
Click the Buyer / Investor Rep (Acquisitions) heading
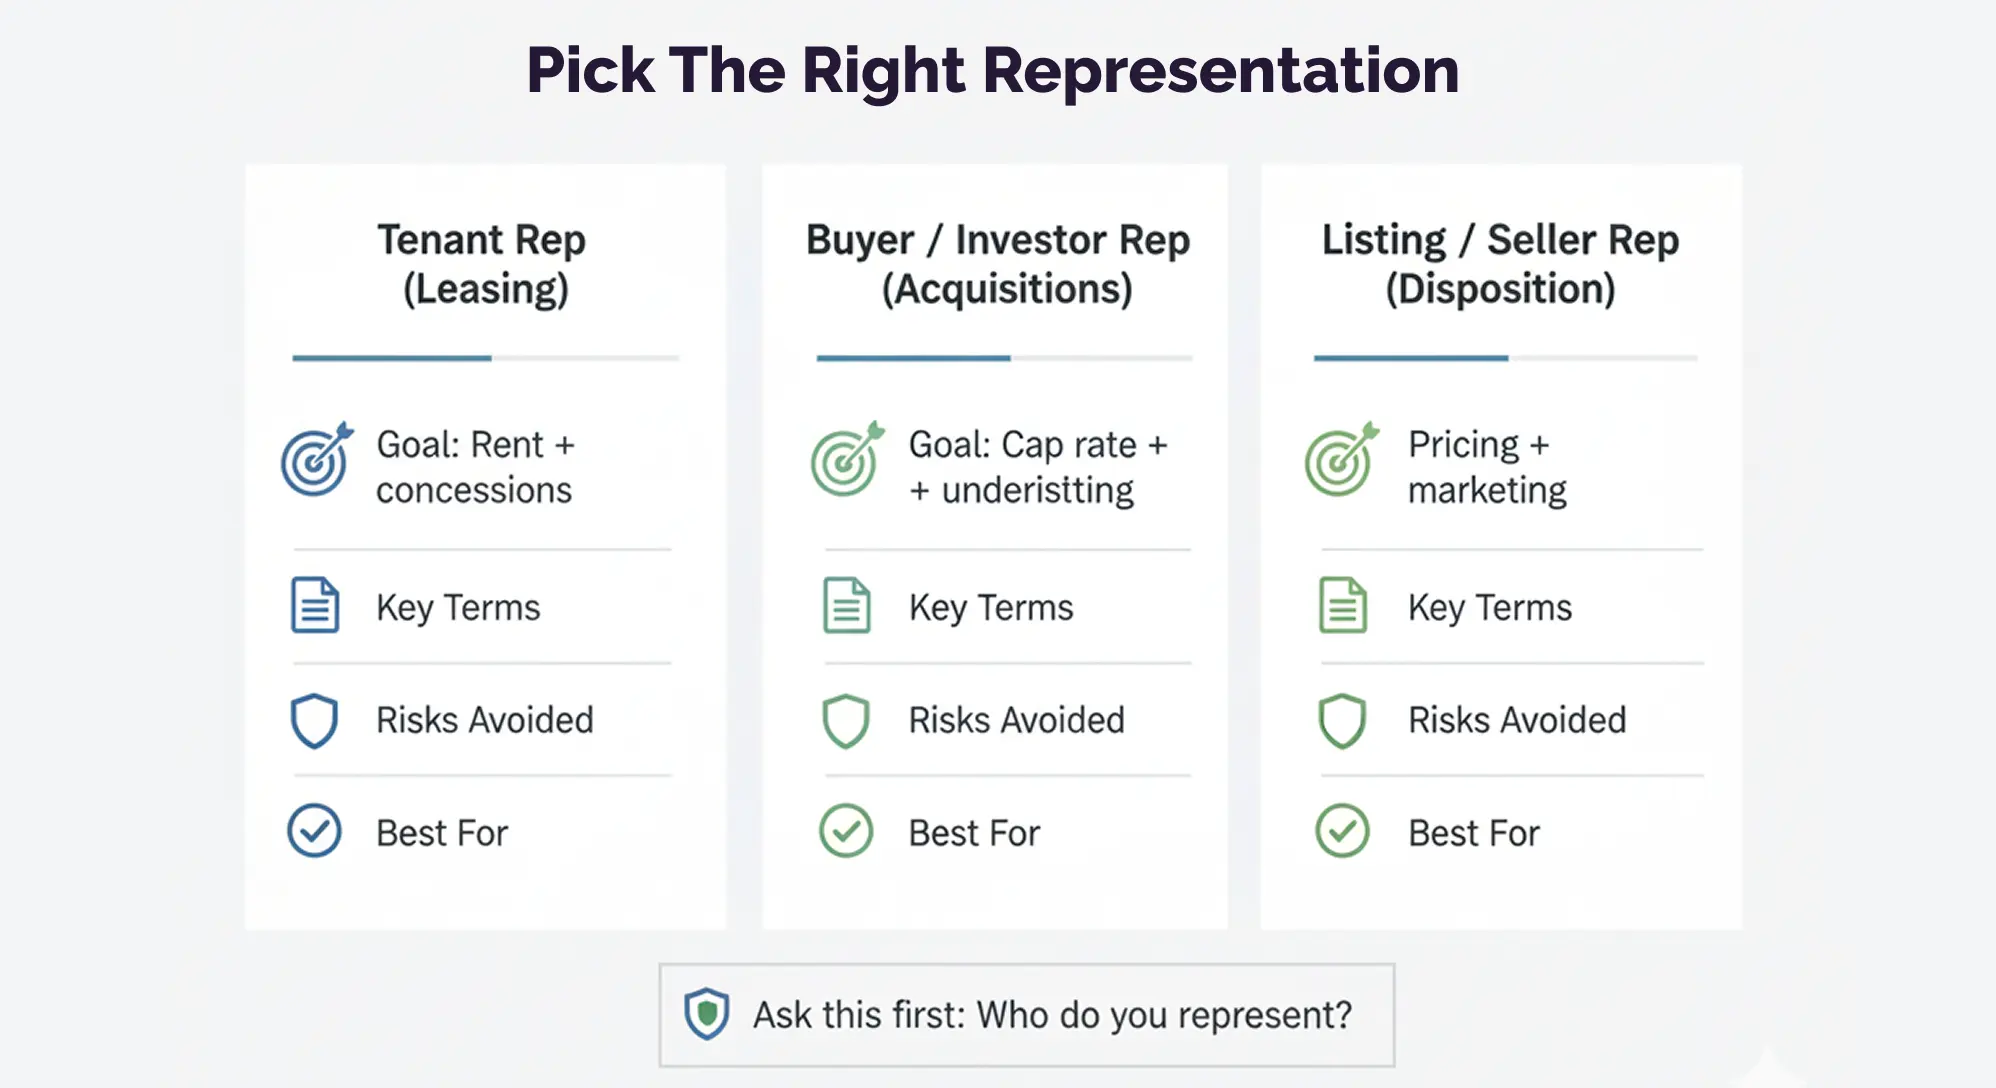[x=999, y=264]
